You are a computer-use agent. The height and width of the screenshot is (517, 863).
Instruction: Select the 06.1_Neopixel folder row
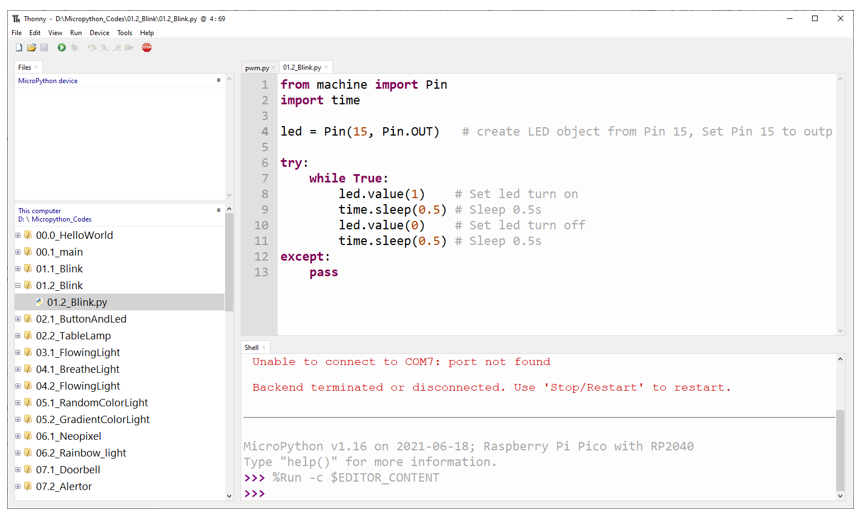(x=119, y=436)
